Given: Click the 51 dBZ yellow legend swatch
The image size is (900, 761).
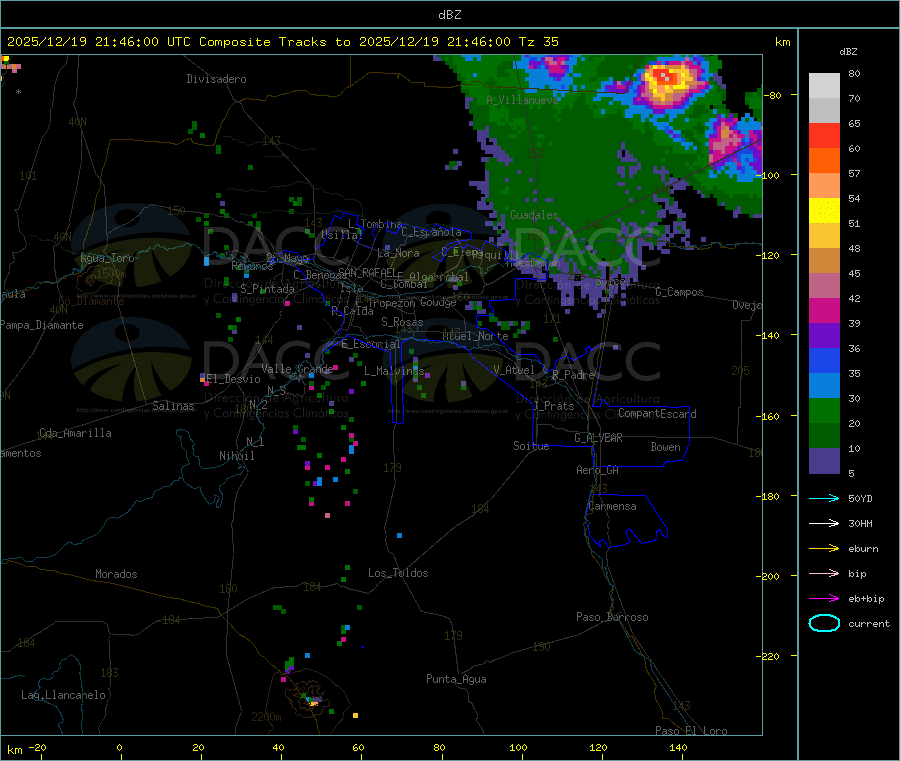Looking at the screenshot, I should tap(824, 211).
